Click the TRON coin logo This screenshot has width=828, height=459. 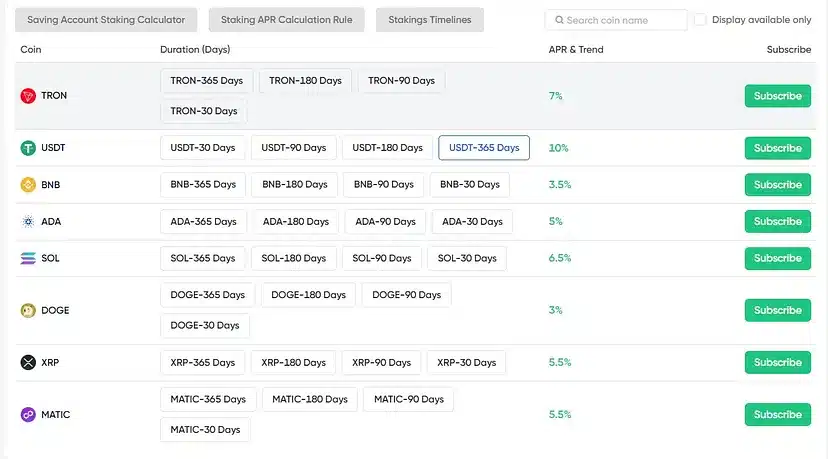(x=28, y=96)
